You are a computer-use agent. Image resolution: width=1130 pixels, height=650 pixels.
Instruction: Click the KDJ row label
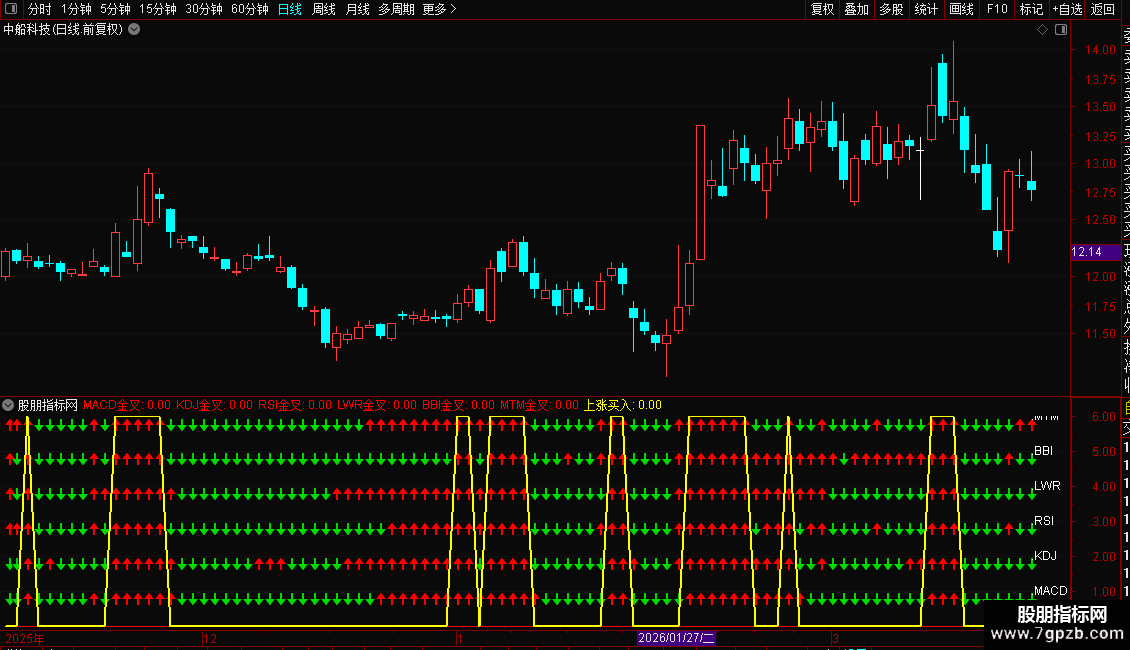click(1046, 556)
